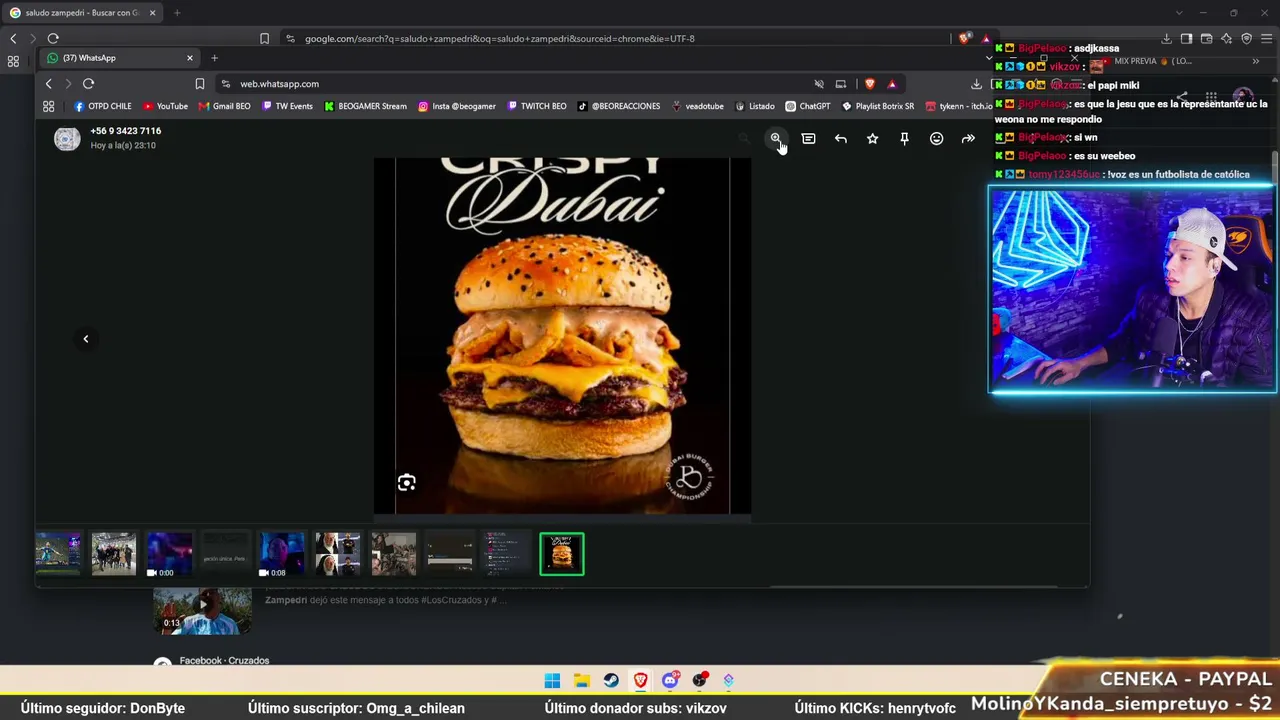Open the Listado bookmark
Viewport: 1280px width, 720px height.
click(x=755, y=106)
